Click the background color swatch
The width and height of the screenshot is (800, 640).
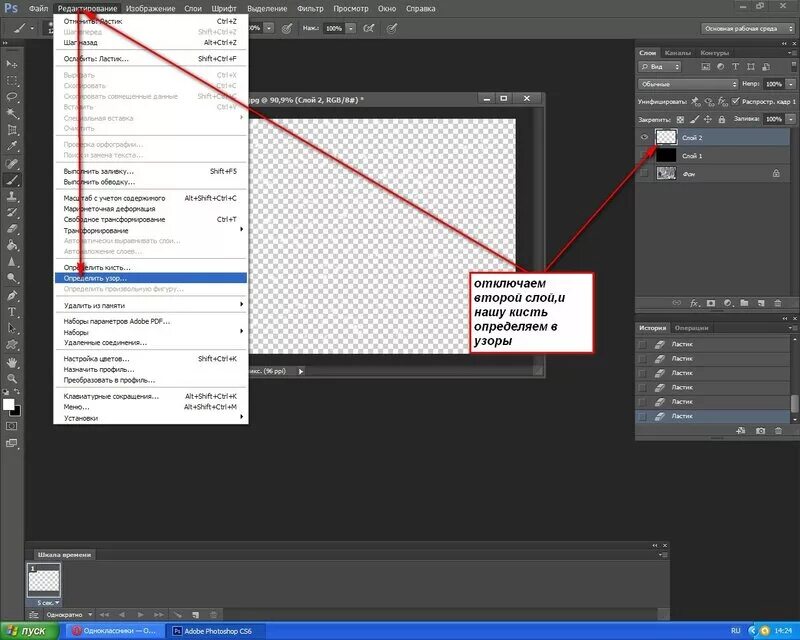[16, 411]
